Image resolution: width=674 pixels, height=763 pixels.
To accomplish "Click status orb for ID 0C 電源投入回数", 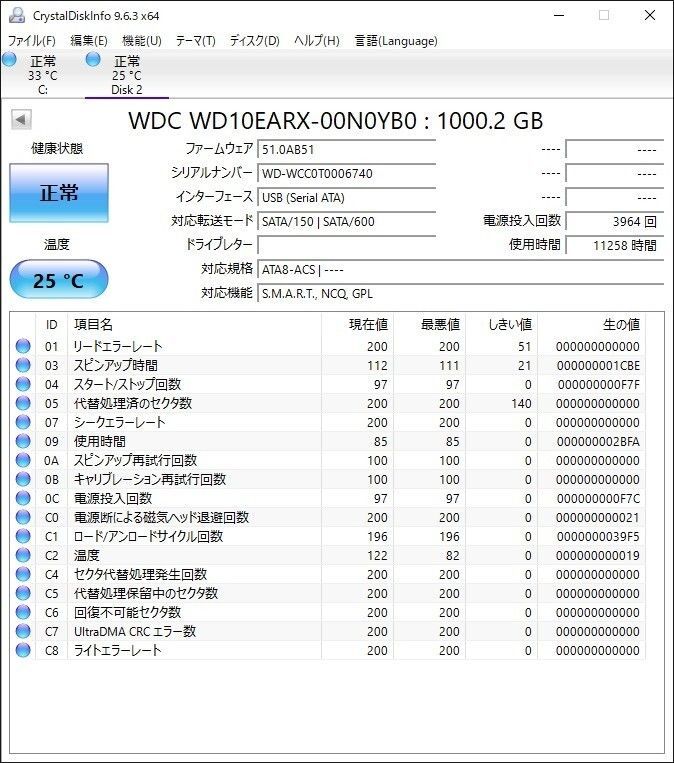I will 23,498.
